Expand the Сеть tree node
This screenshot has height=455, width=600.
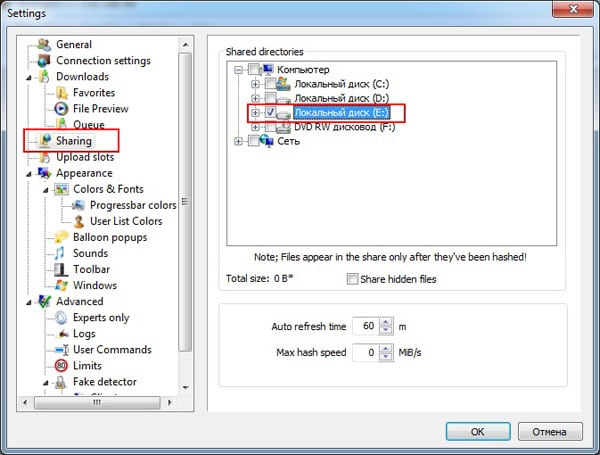coord(238,141)
